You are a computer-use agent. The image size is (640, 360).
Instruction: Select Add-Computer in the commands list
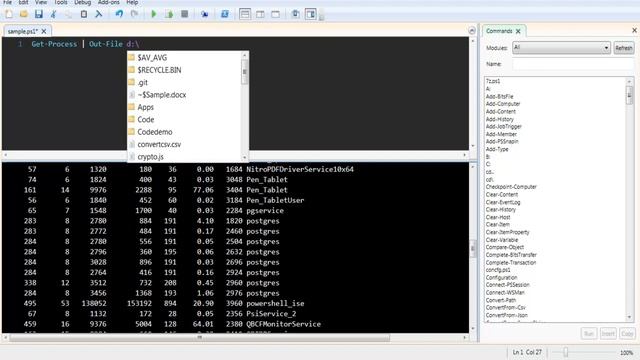click(x=503, y=104)
